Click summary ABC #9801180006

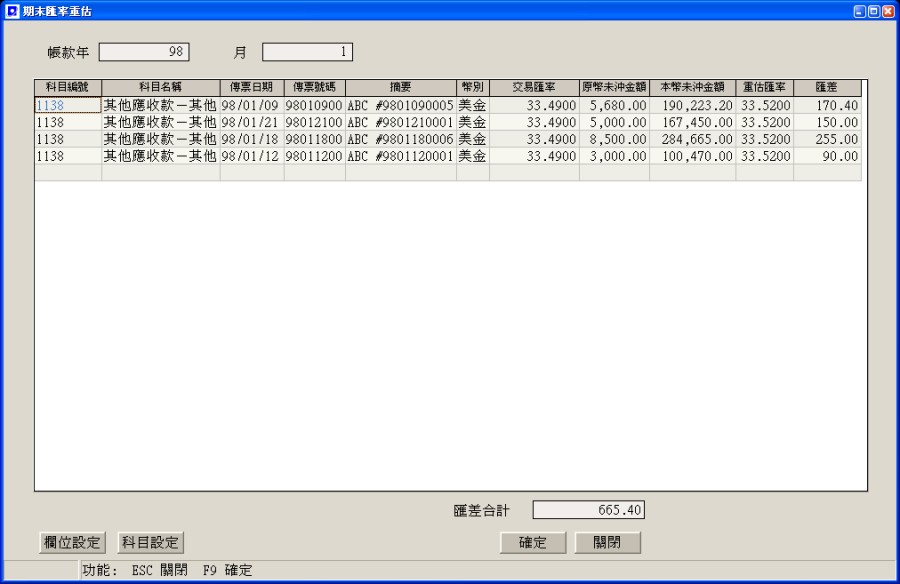click(401, 139)
